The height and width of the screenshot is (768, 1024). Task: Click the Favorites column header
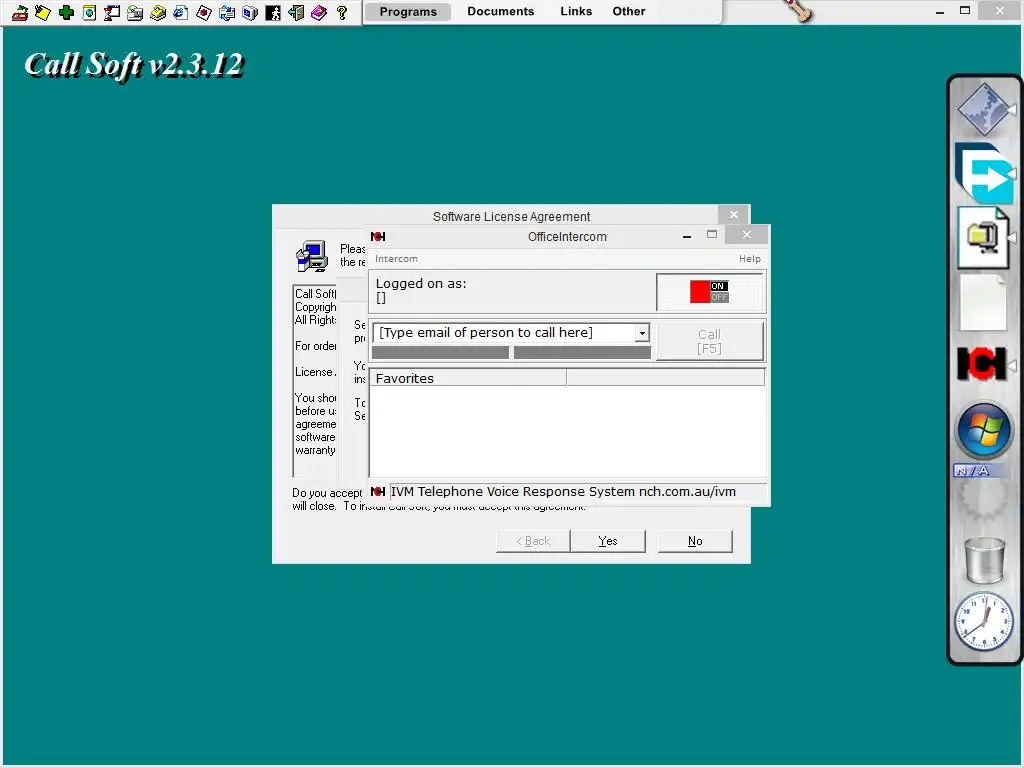point(468,378)
